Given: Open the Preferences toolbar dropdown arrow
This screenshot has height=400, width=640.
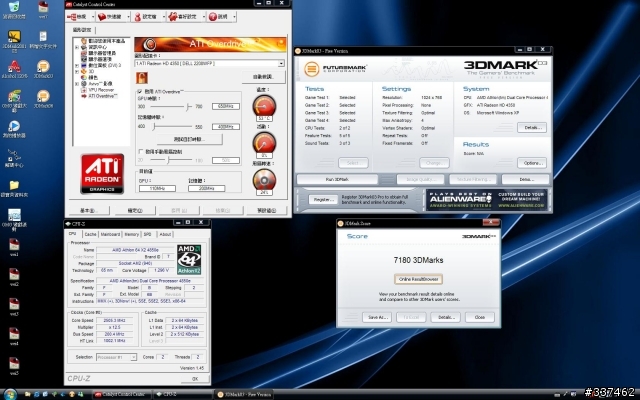Looking at the screenshot, I should point(203,17).
